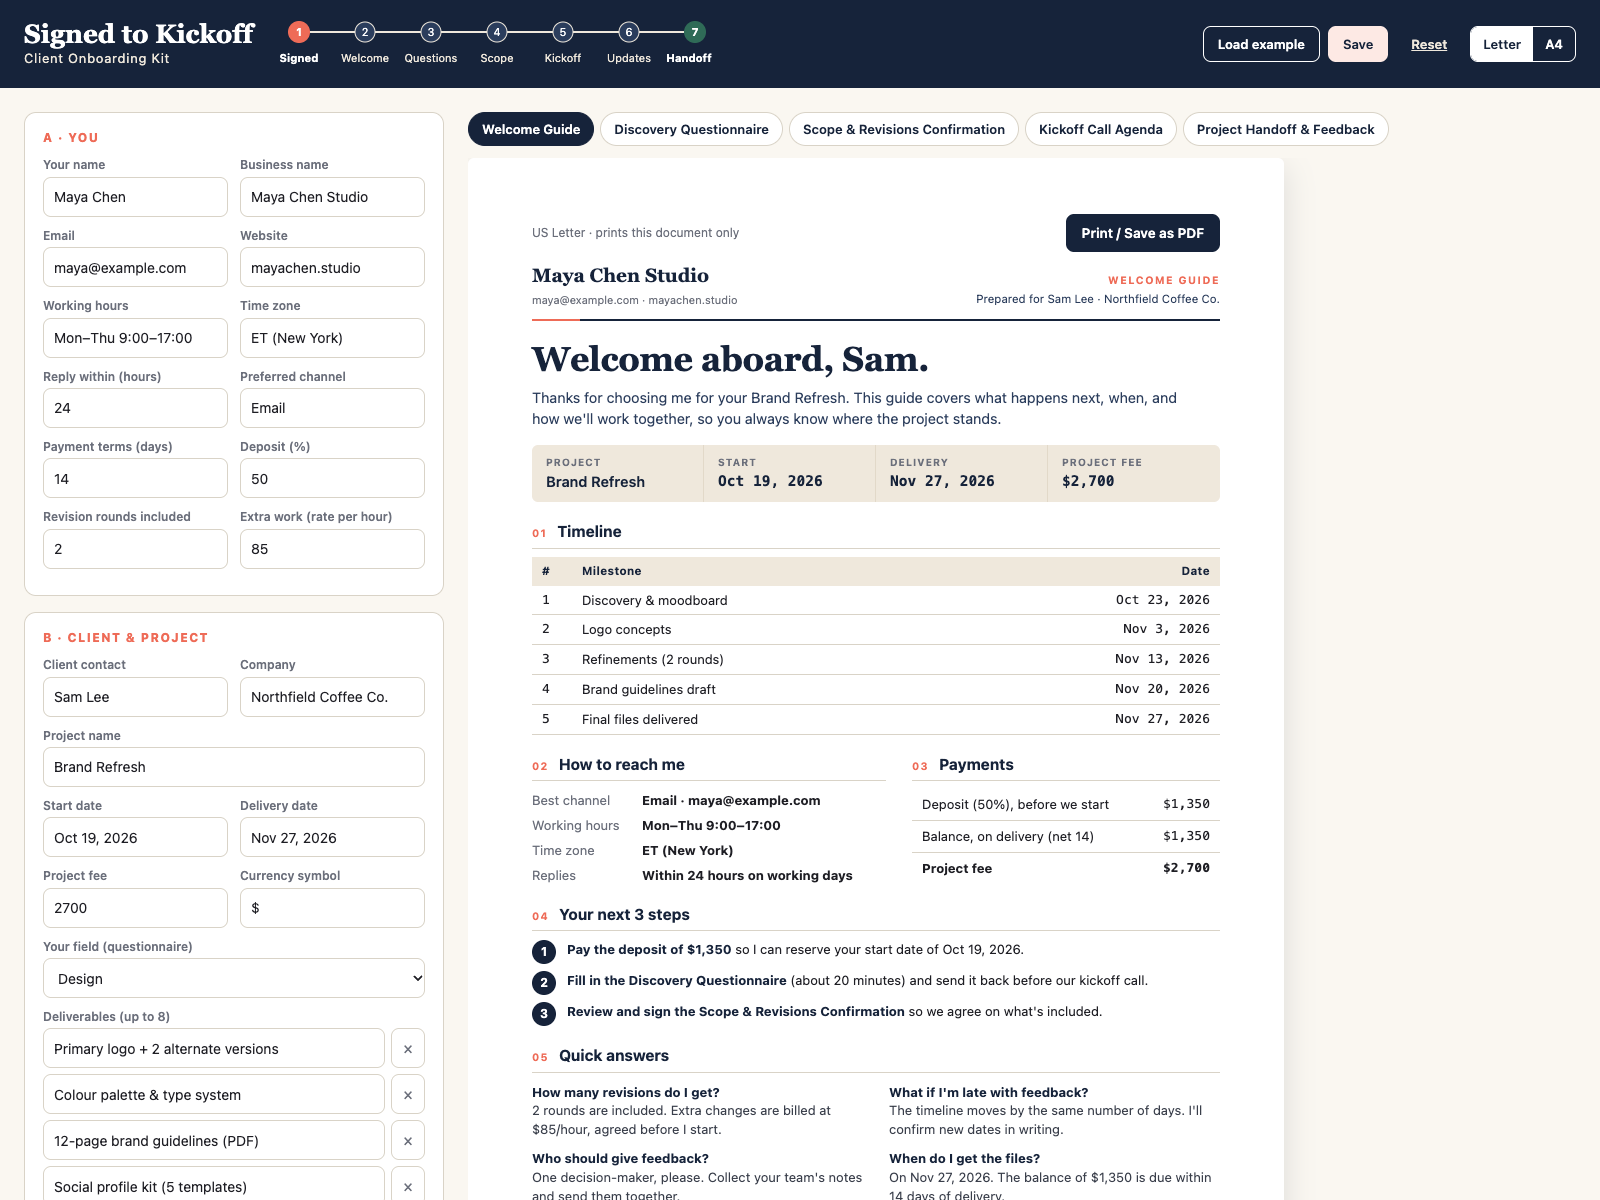
Task: Open the Your field dropdown
Action: [234, 979]
